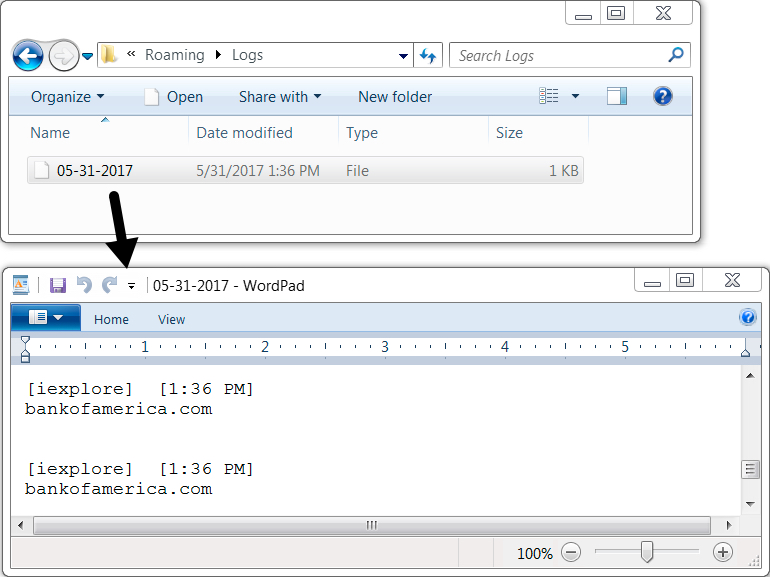Click the WordPad application icon in title bar
The width and height of the screenshot is (770, 577).
[21, 285]
